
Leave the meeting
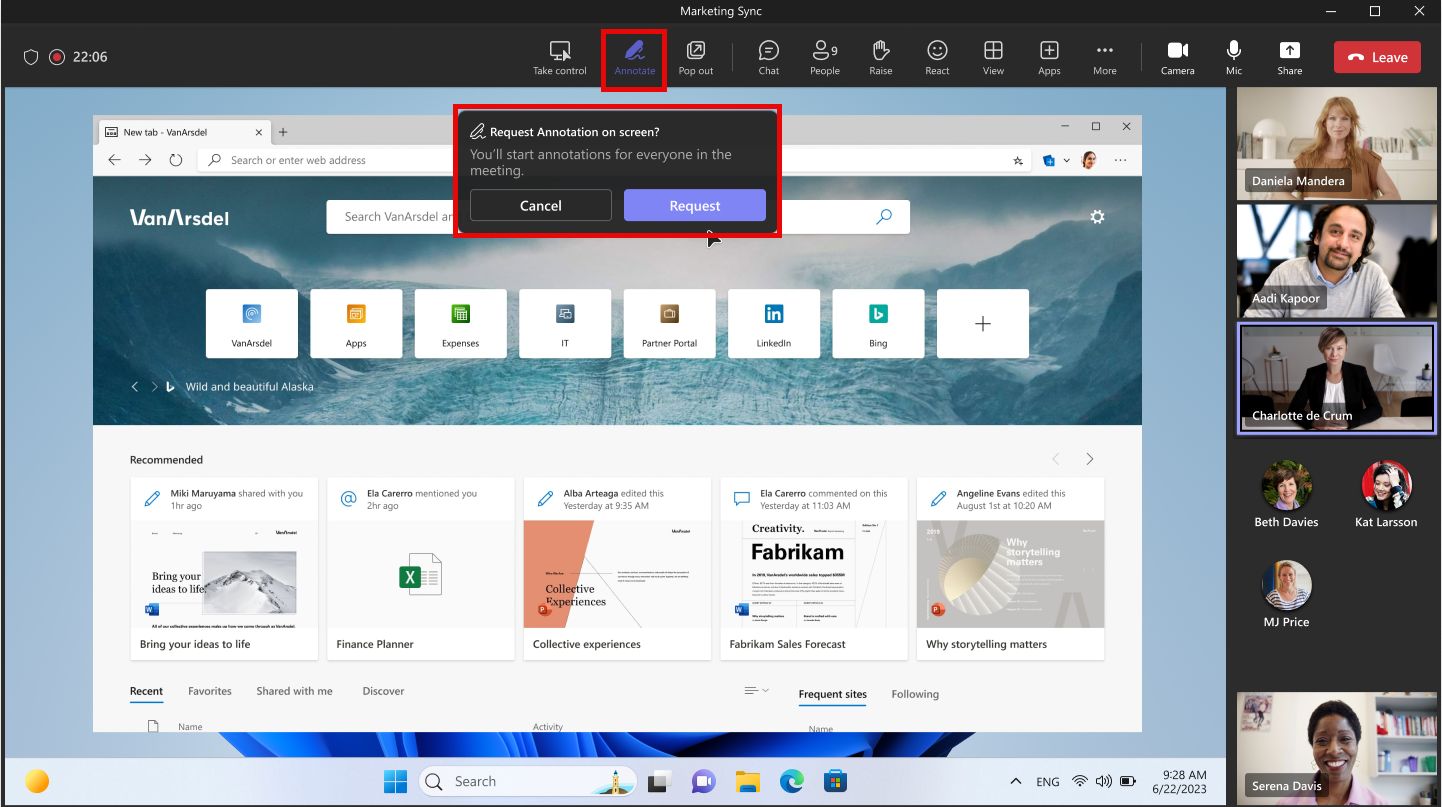(x=1377, y=57)
